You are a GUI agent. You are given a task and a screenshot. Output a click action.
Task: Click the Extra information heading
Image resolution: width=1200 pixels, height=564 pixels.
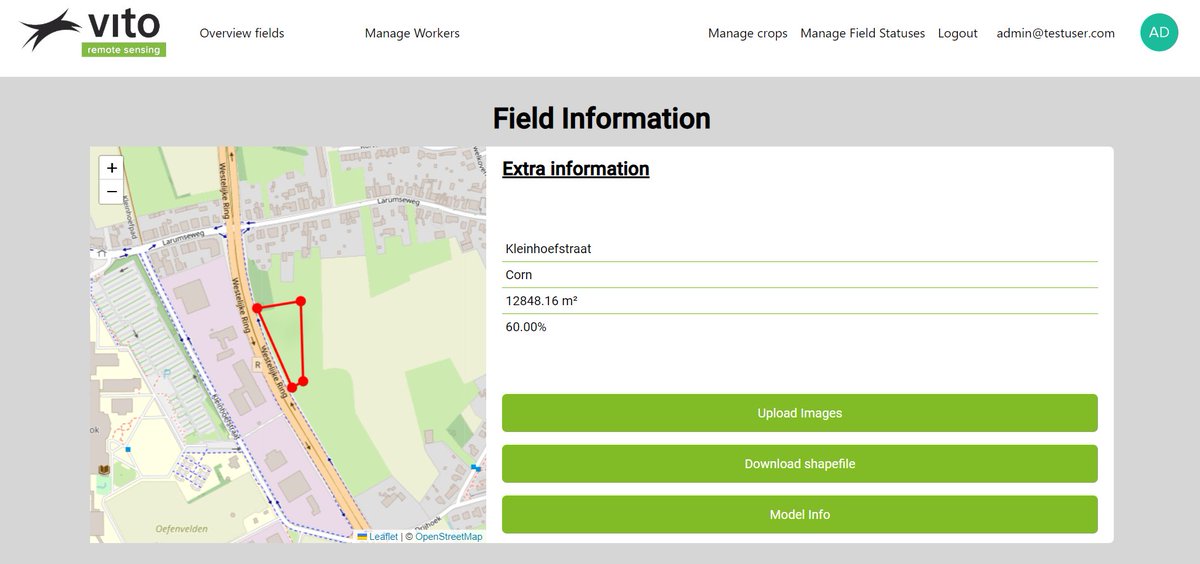pos(576,169)
